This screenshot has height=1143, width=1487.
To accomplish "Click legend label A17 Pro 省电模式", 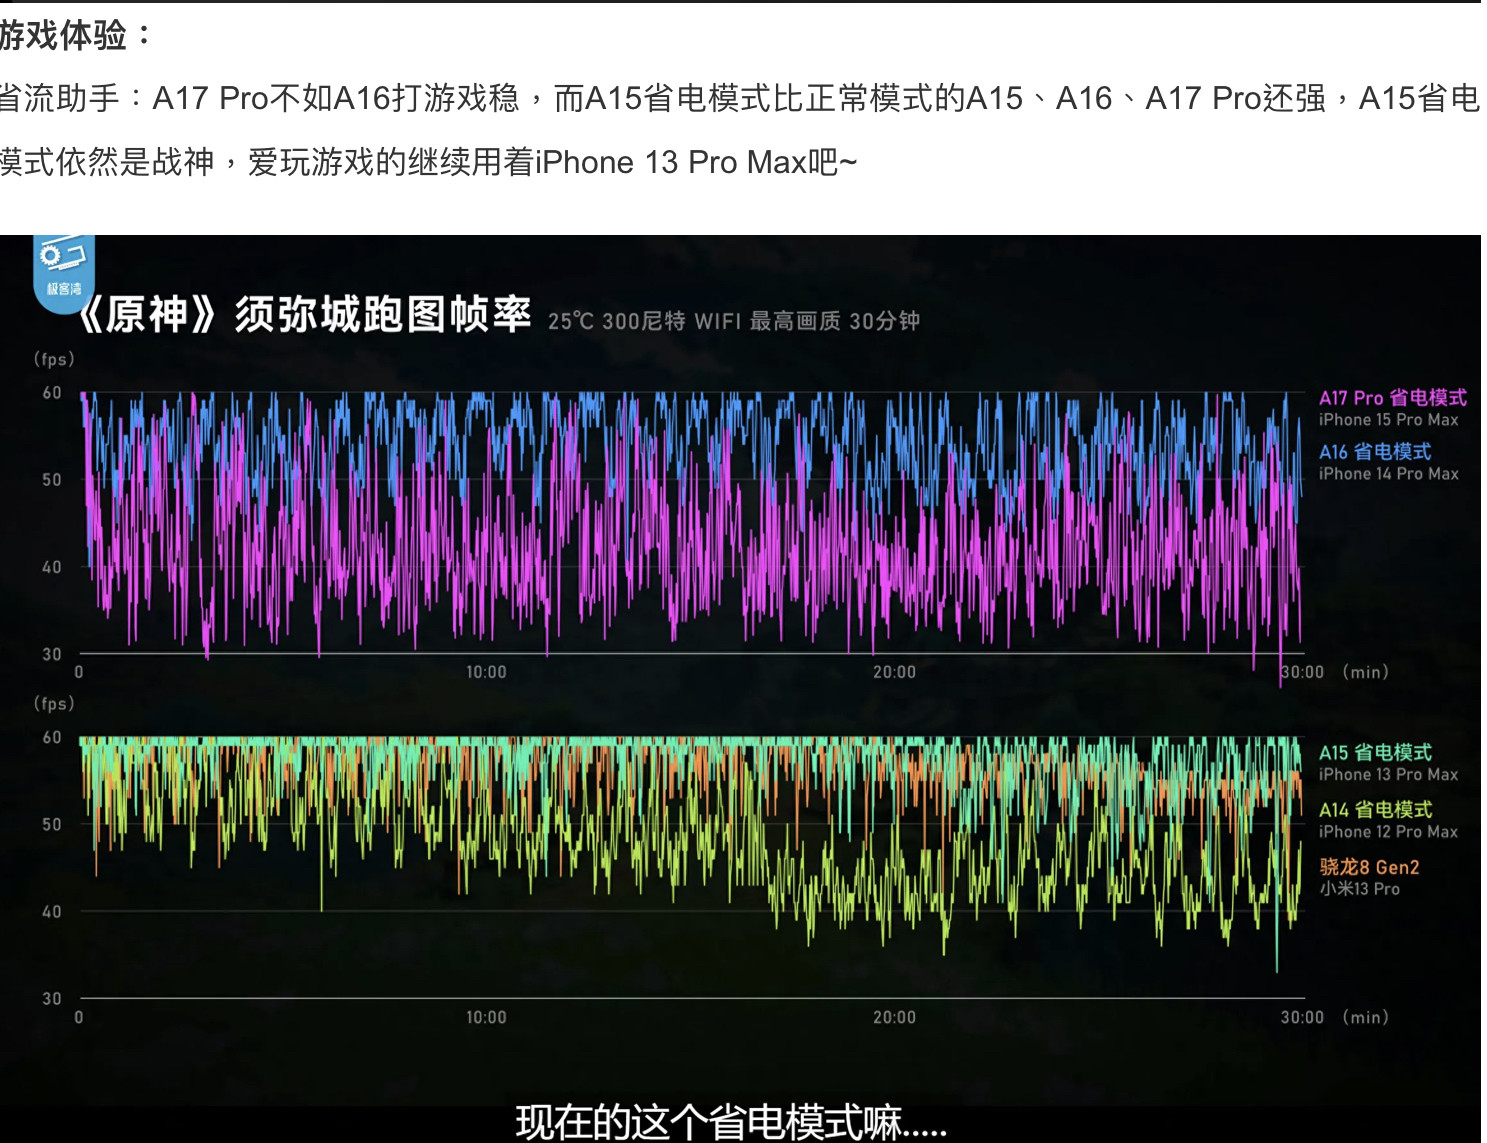I will pos(1392,398).
